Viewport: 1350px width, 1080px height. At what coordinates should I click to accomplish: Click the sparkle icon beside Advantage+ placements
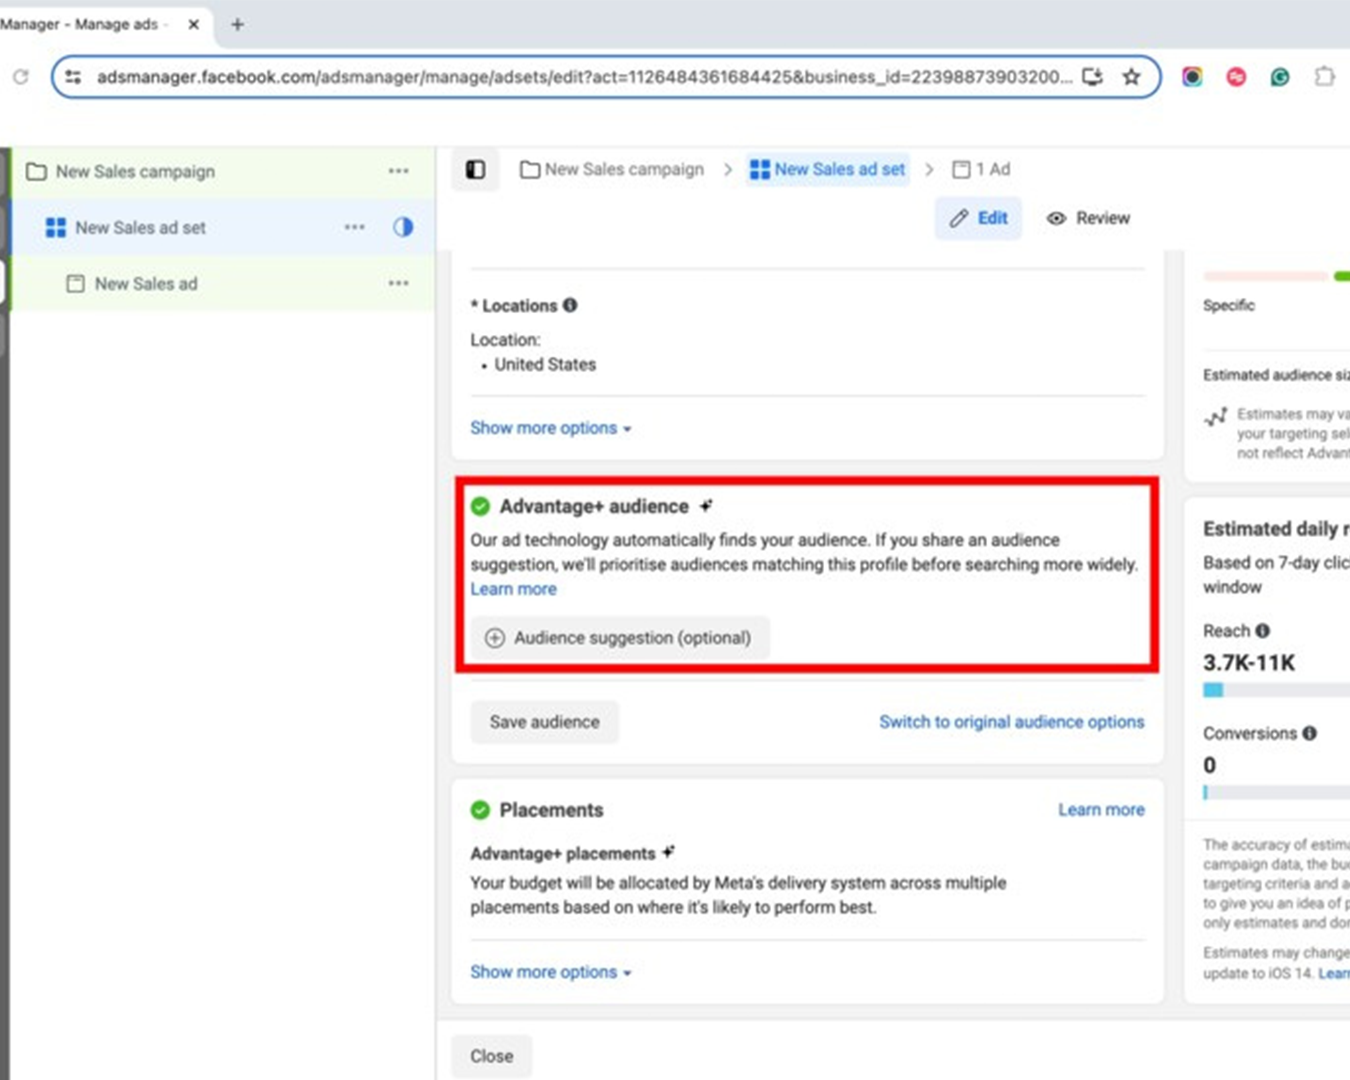tap(669, 852)
